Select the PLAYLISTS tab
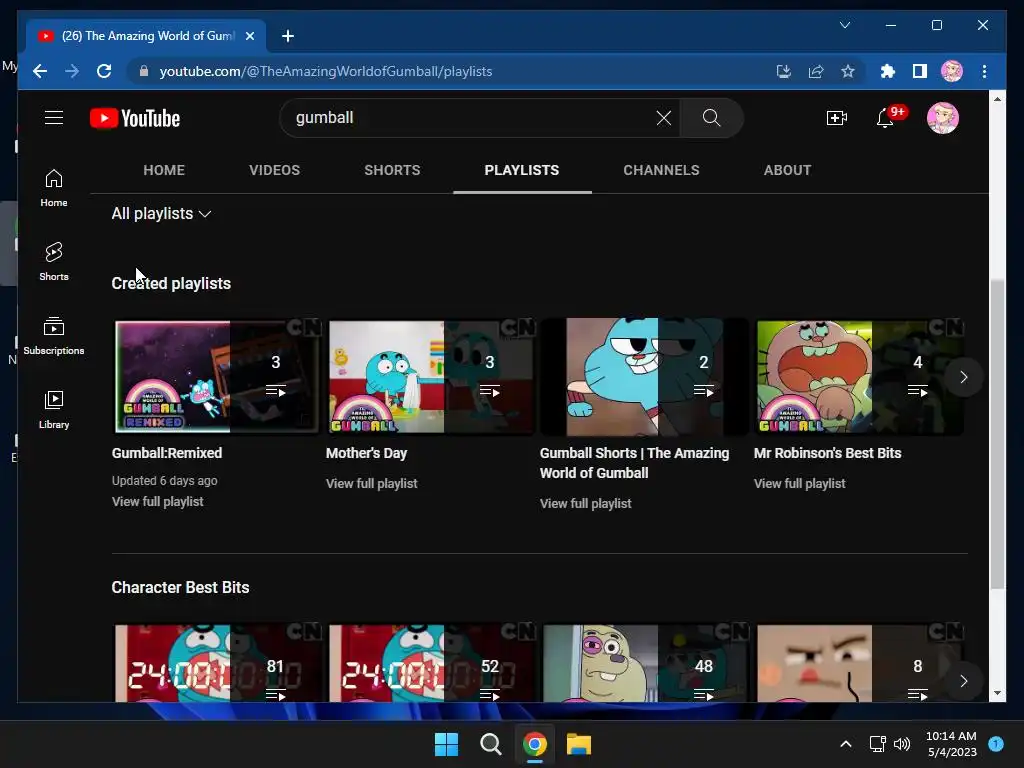 pos(522,170)
